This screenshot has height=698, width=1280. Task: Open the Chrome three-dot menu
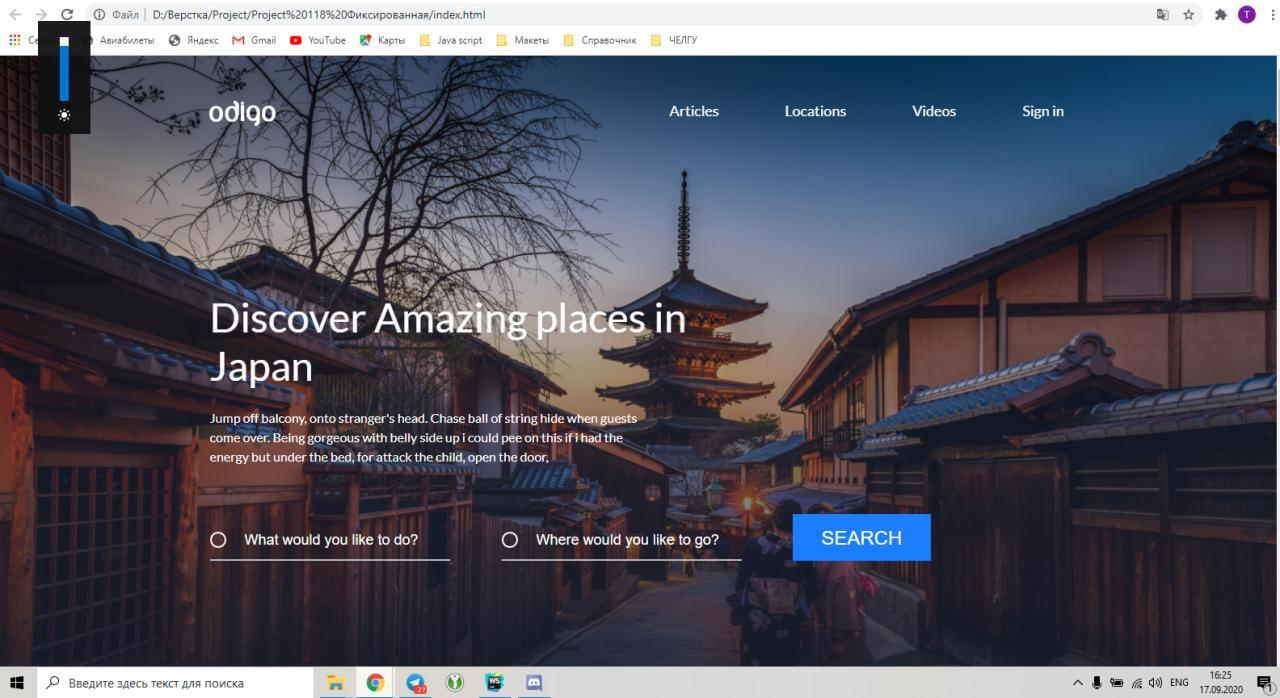(x=1271, y=14)
